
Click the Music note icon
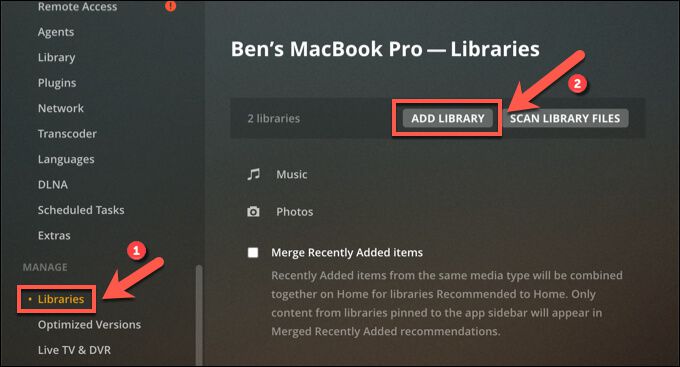click(x=254, y=174)
